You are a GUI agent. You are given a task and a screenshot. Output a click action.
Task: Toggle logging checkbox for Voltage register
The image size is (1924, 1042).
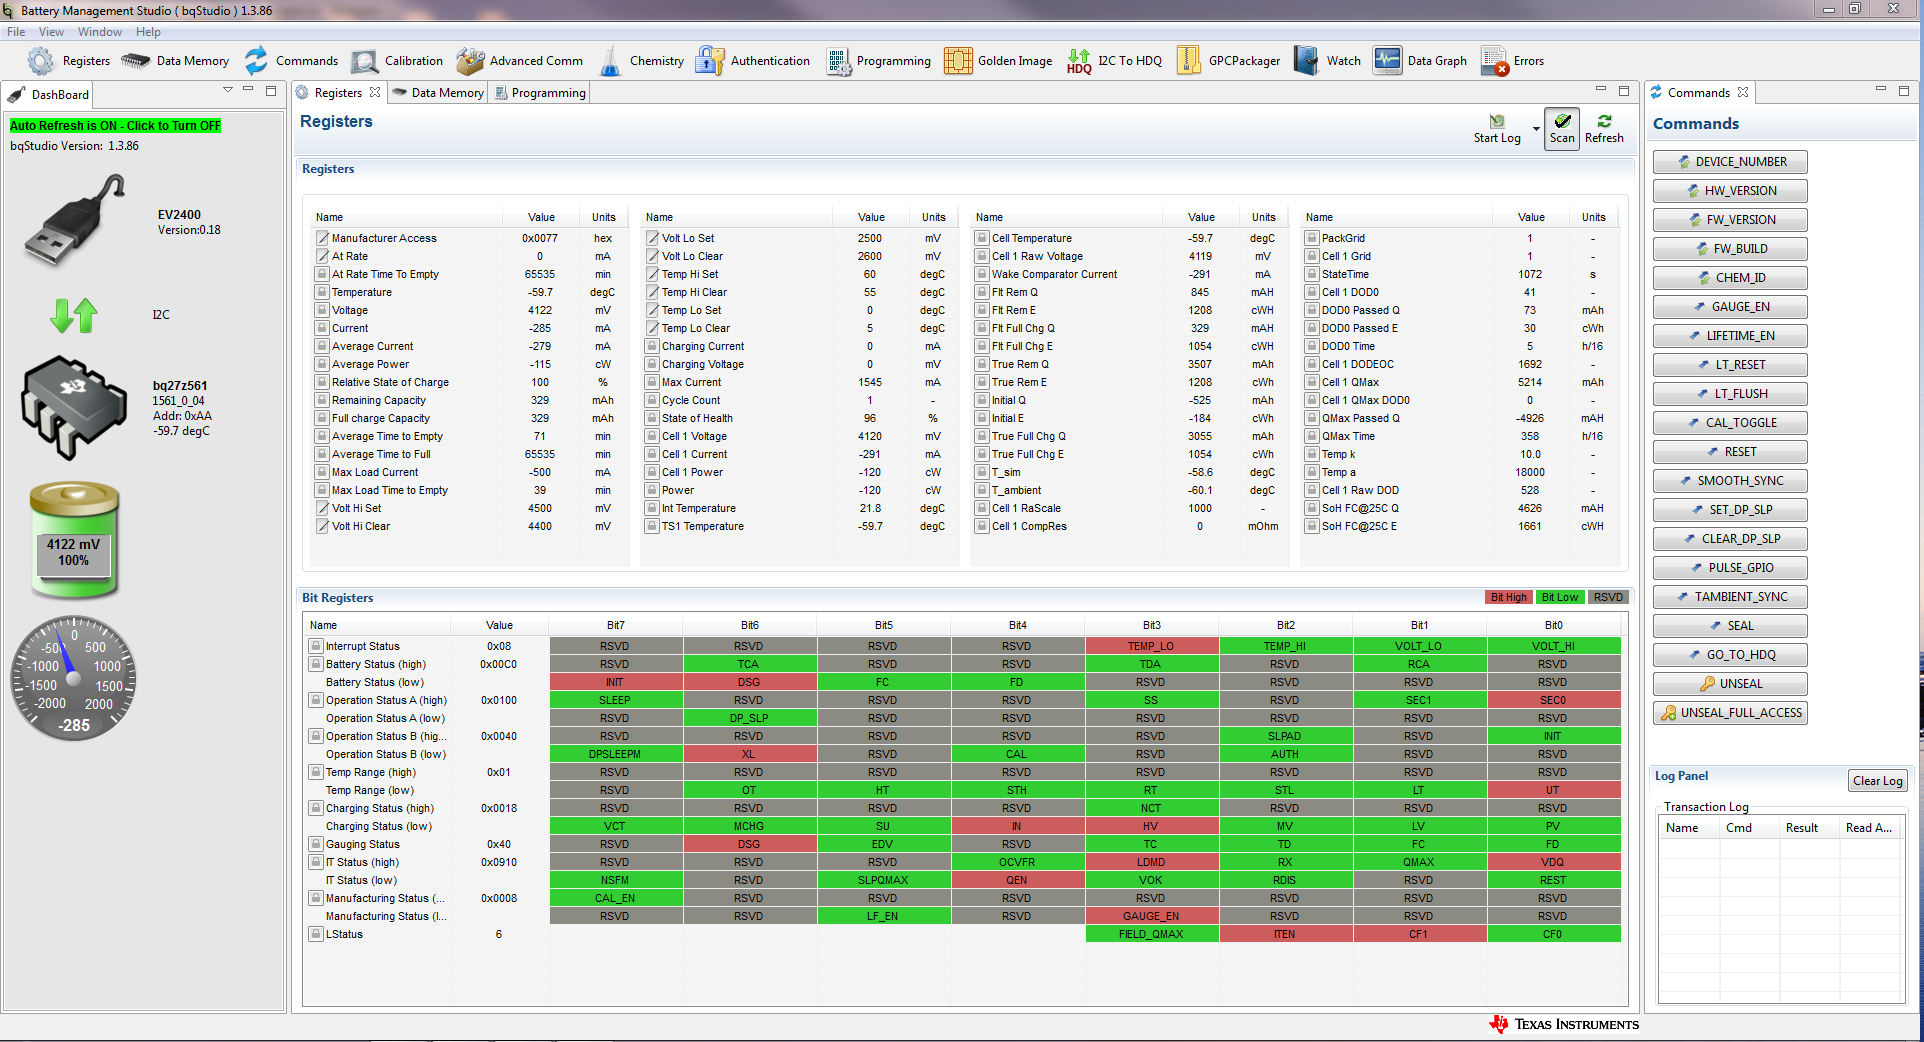click(x=322, y=310)
